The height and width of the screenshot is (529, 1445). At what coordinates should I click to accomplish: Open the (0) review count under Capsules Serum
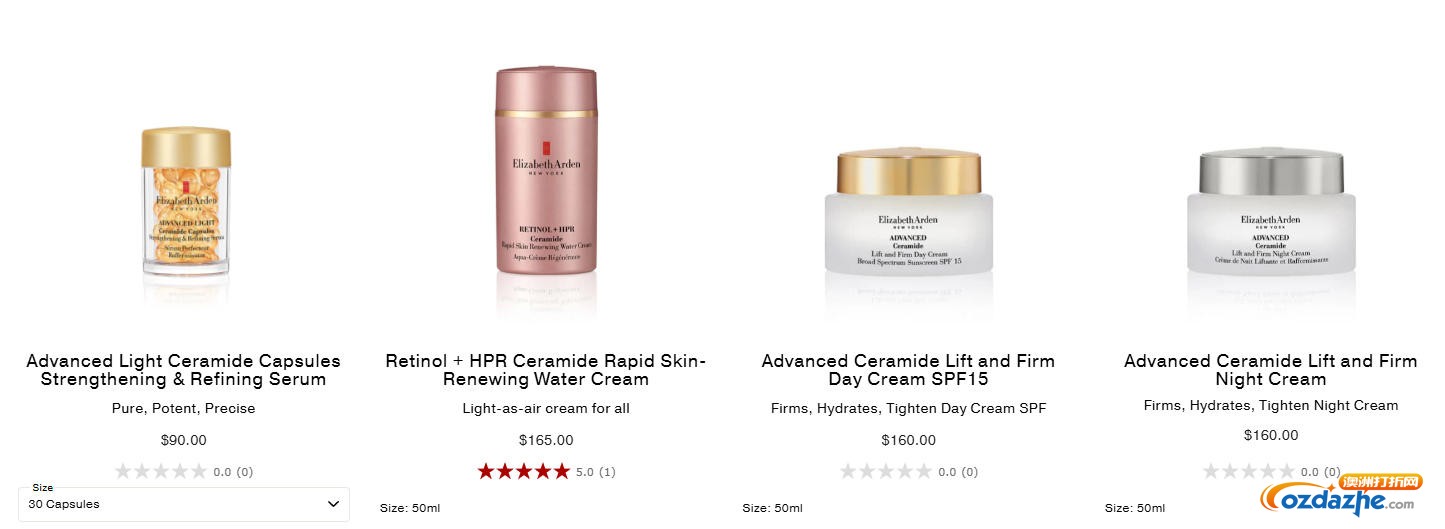click(x=244, y=472)
